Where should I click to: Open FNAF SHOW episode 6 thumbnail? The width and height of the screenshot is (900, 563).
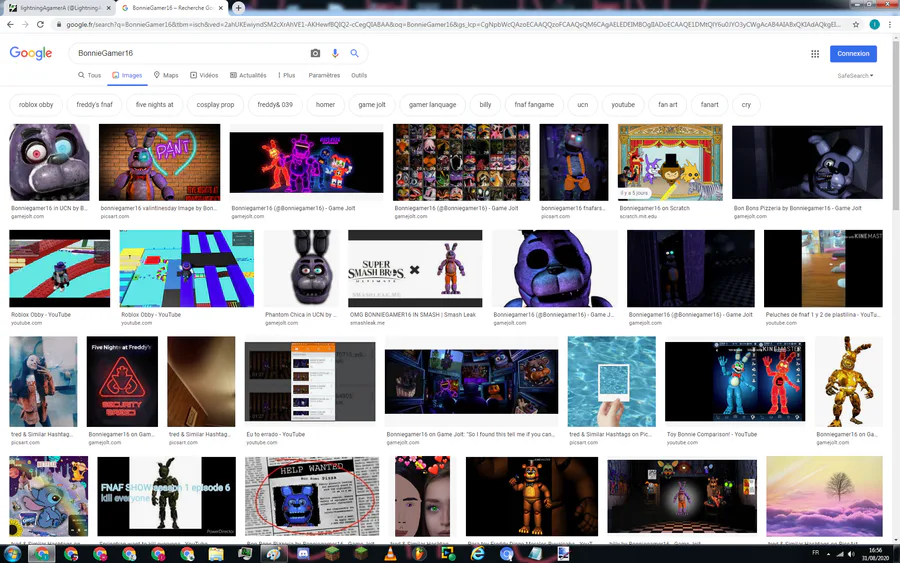(166, 496)
